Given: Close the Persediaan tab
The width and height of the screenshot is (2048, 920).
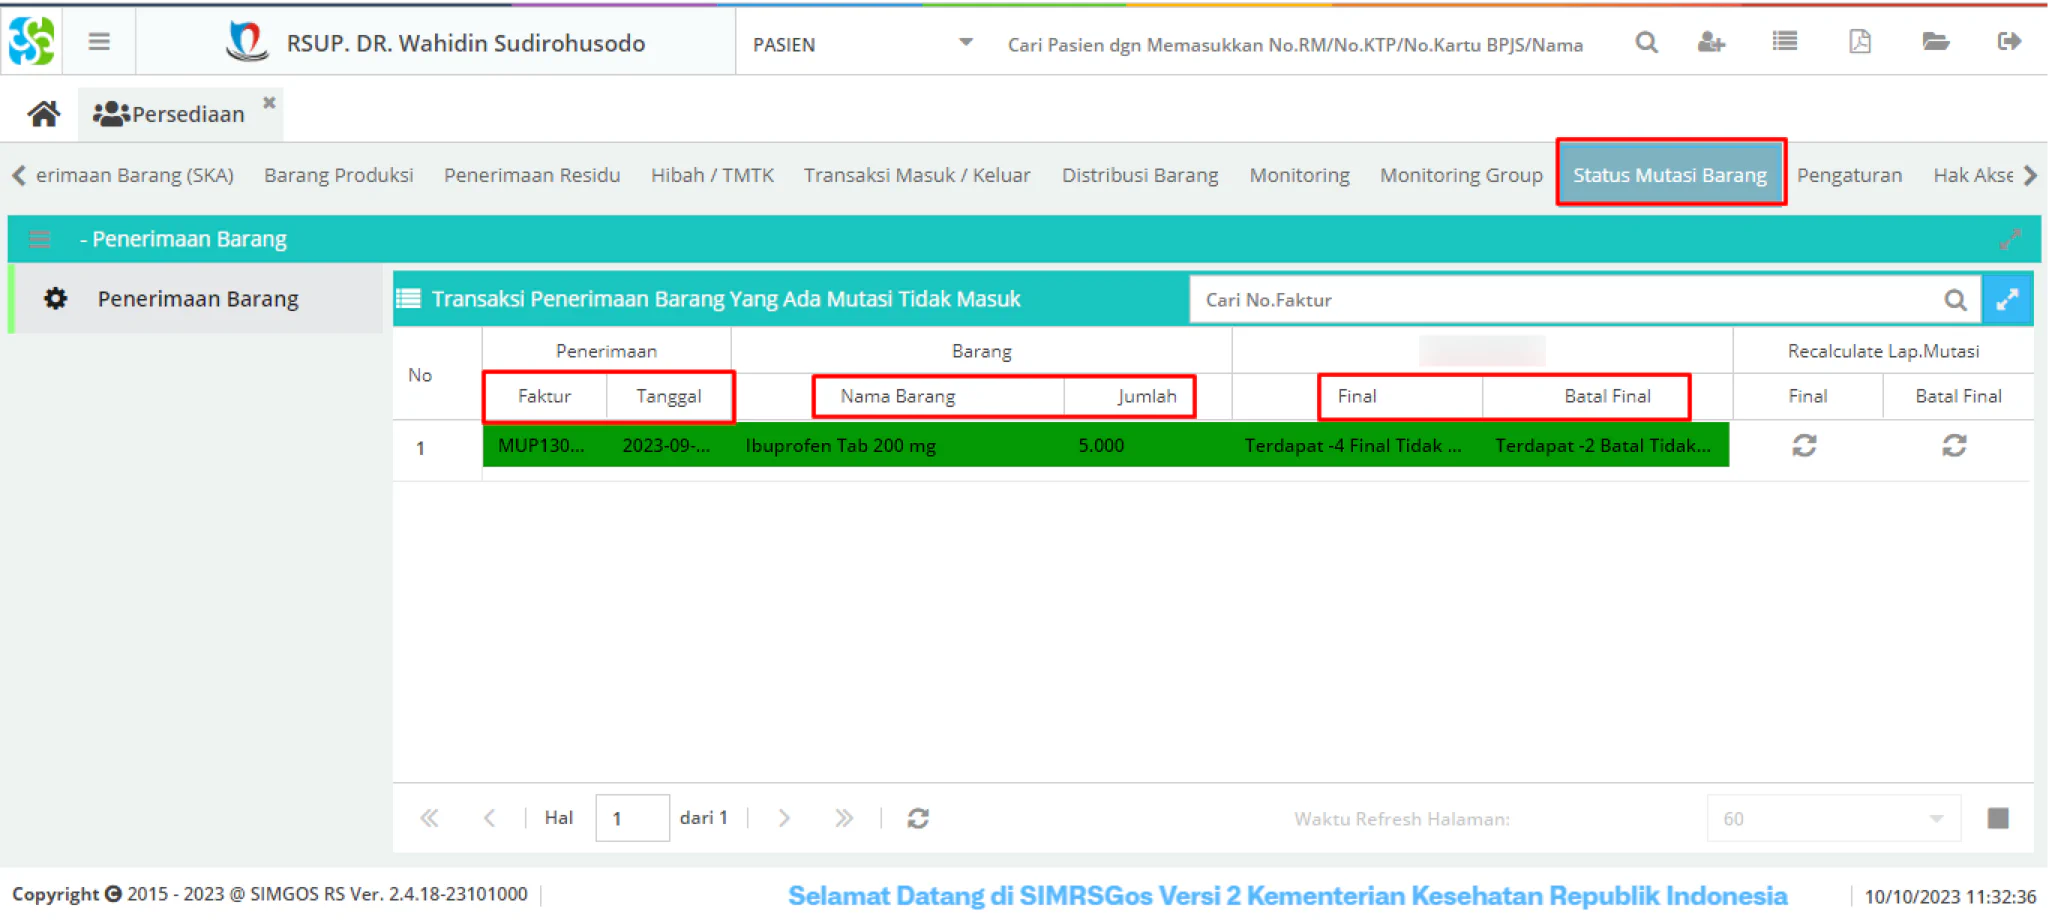Looking at the screenshot, I should coord(269,103).
